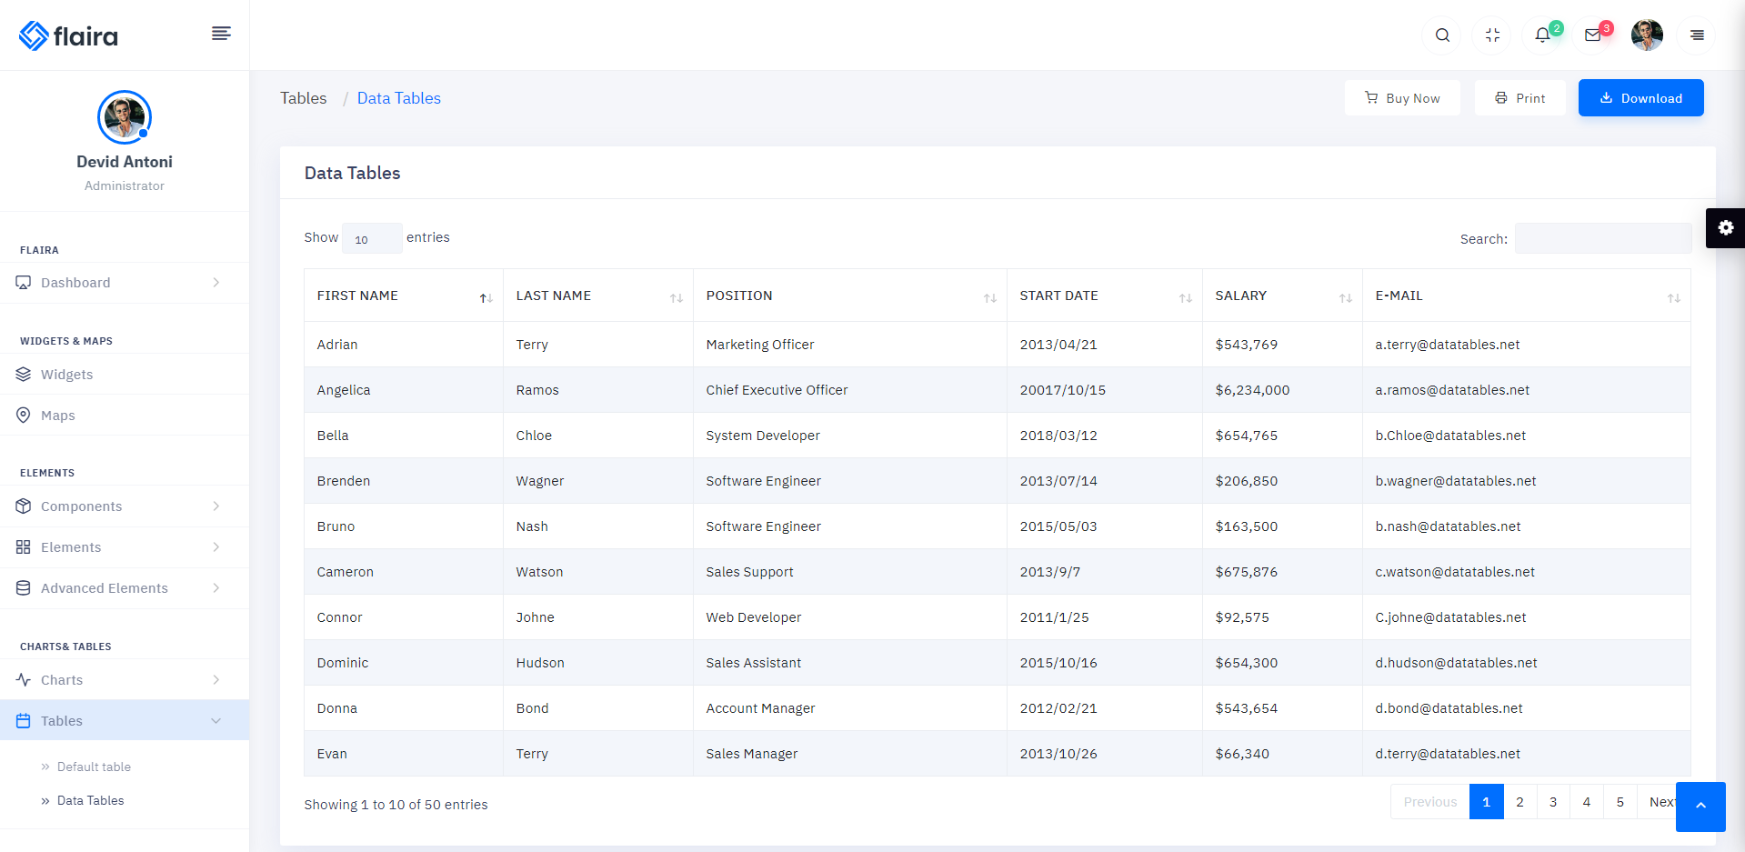
Task: Click the Elements grid icon
Action: tap(23, 547)
